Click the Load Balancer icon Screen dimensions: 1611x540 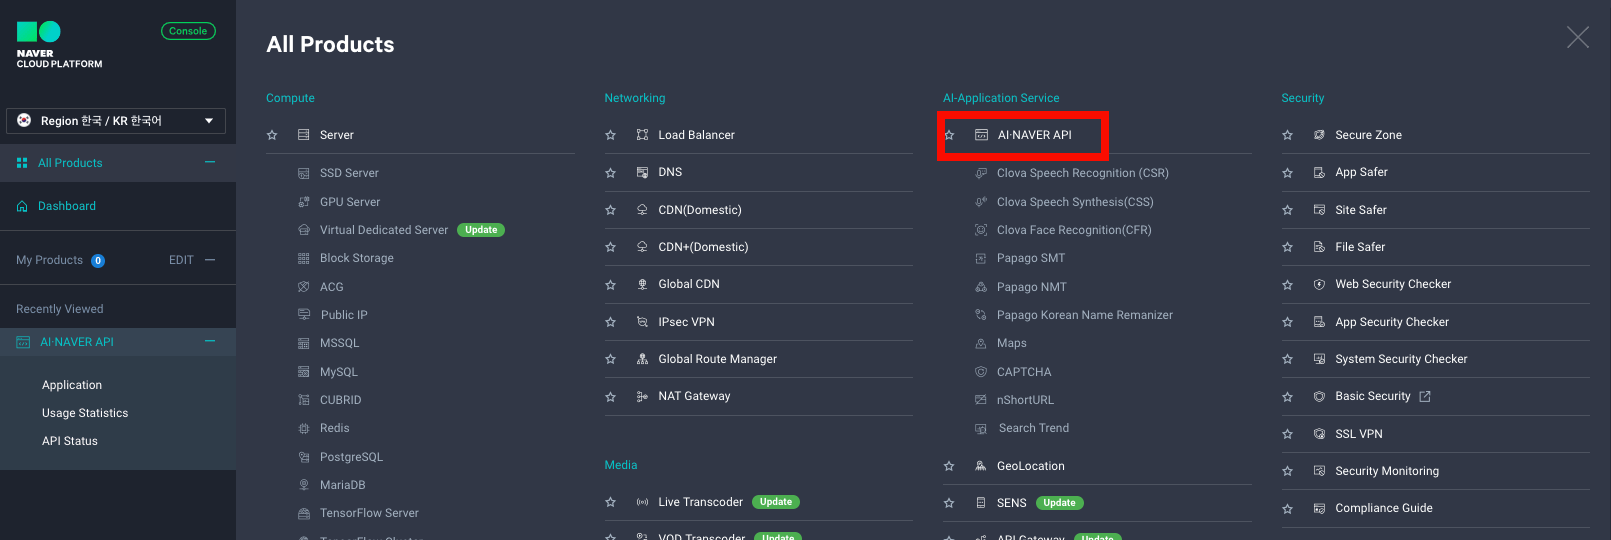click(x=642, y=135)
